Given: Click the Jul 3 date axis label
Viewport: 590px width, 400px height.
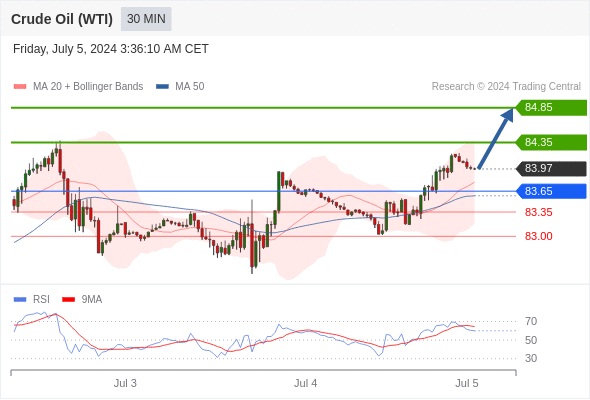Looking at the screenshot, I should 125,383.
